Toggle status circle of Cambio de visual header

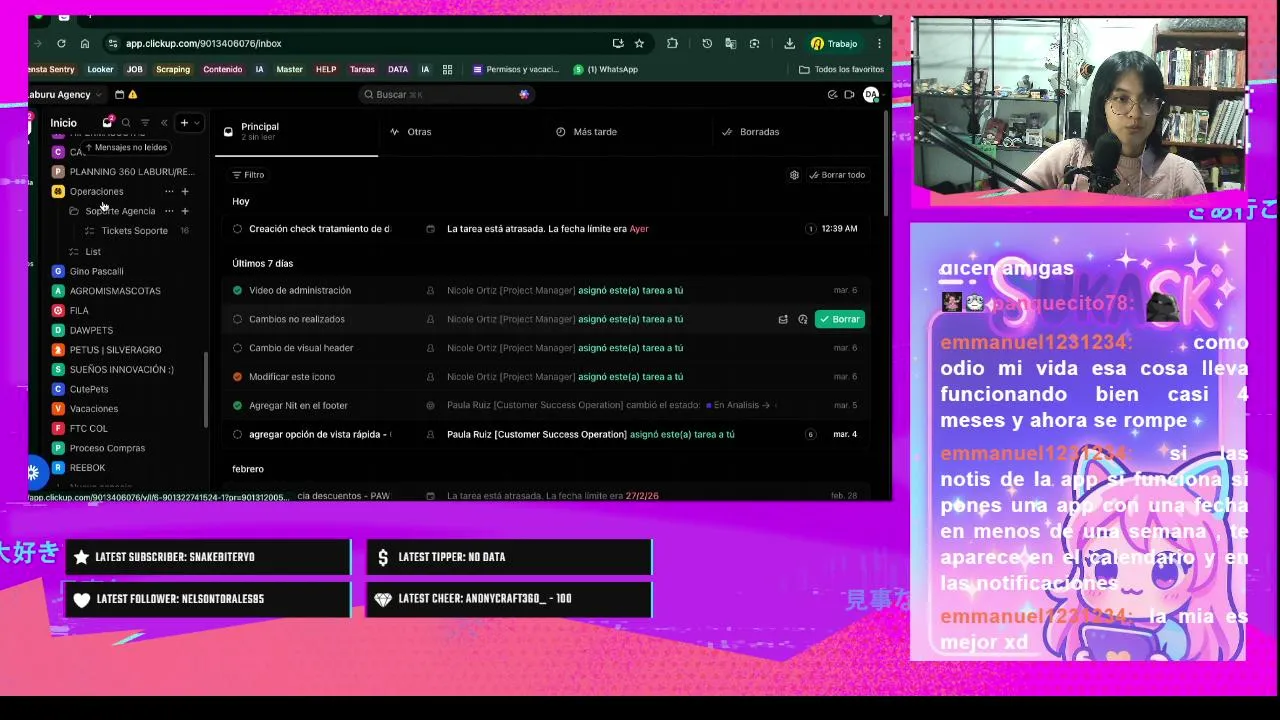(x=237, y=348)
